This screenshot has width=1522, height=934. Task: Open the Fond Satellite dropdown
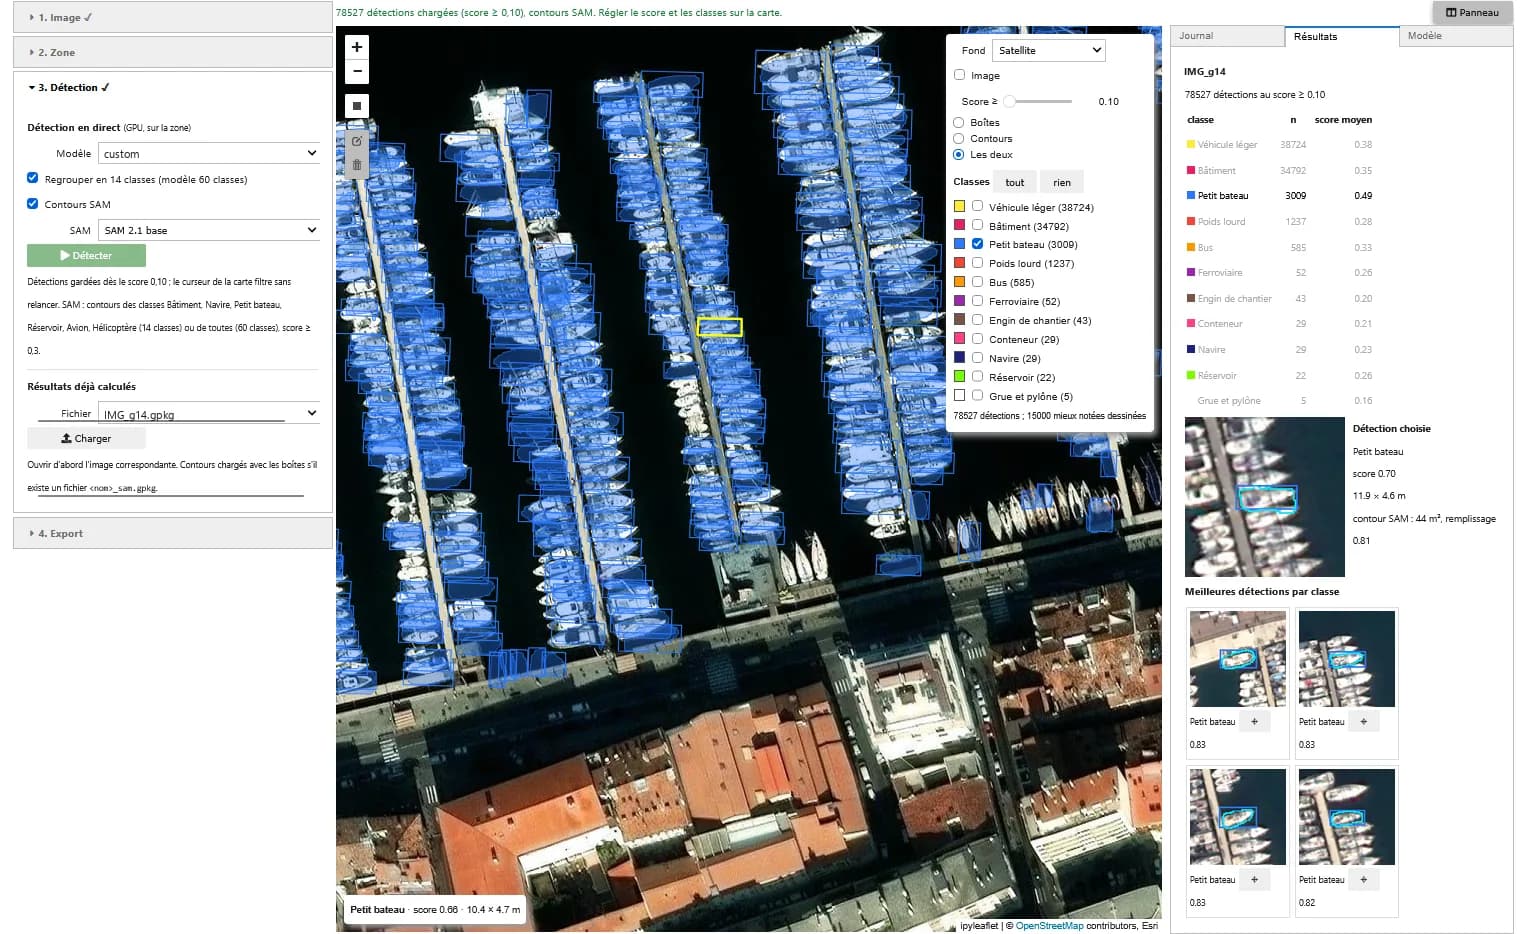click(1048, 50)
